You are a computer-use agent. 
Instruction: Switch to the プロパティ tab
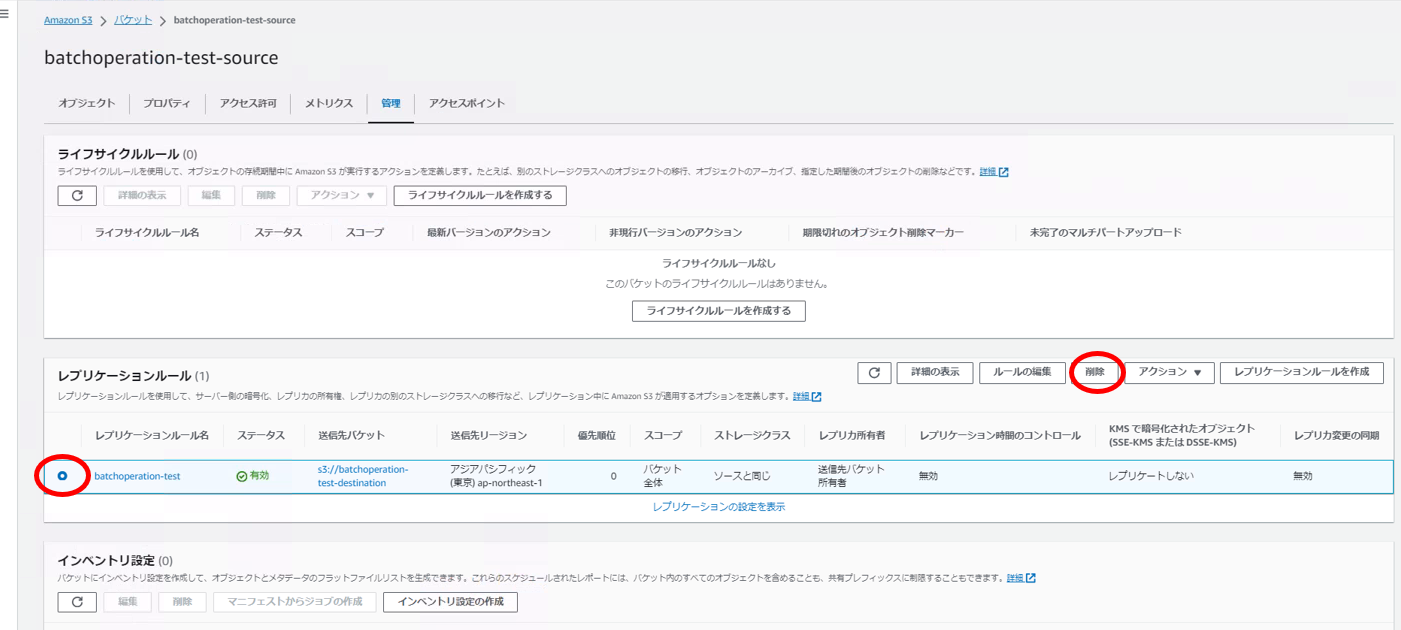point(166,103)
